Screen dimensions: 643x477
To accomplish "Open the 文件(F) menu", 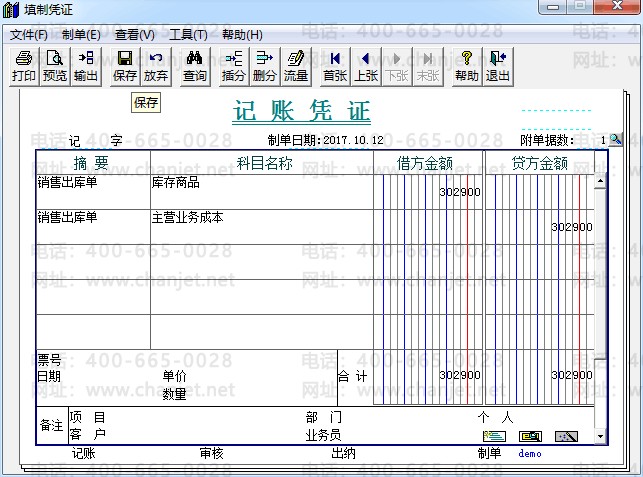I will (29, 34).
